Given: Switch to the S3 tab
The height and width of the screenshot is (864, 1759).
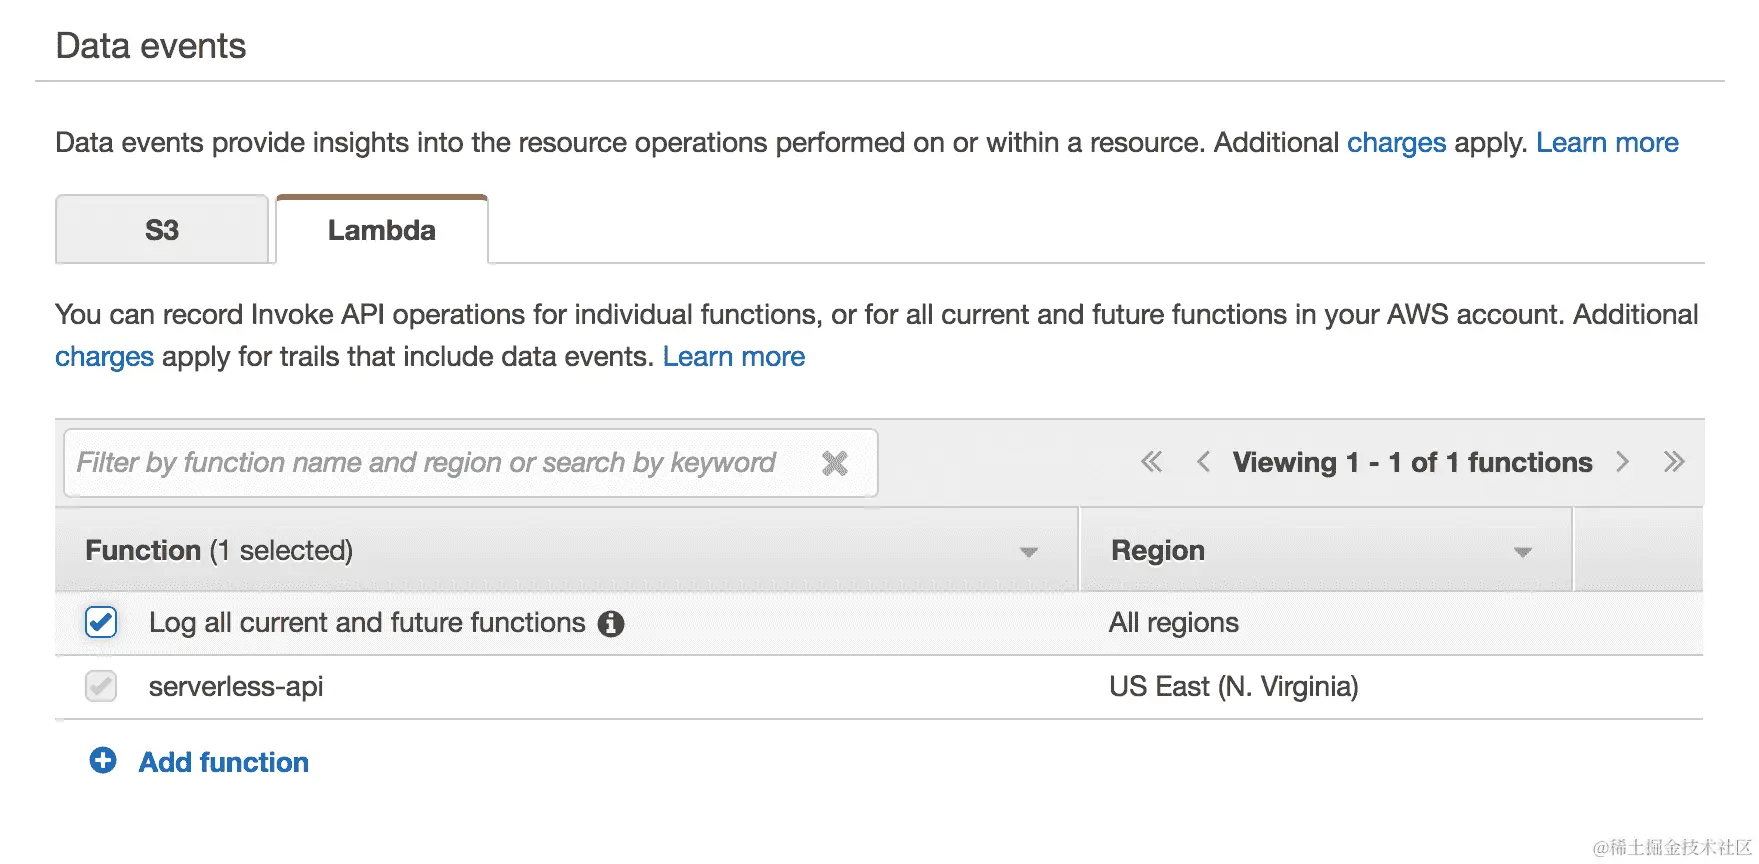Looking at the screenshot, I should point(162,230).
